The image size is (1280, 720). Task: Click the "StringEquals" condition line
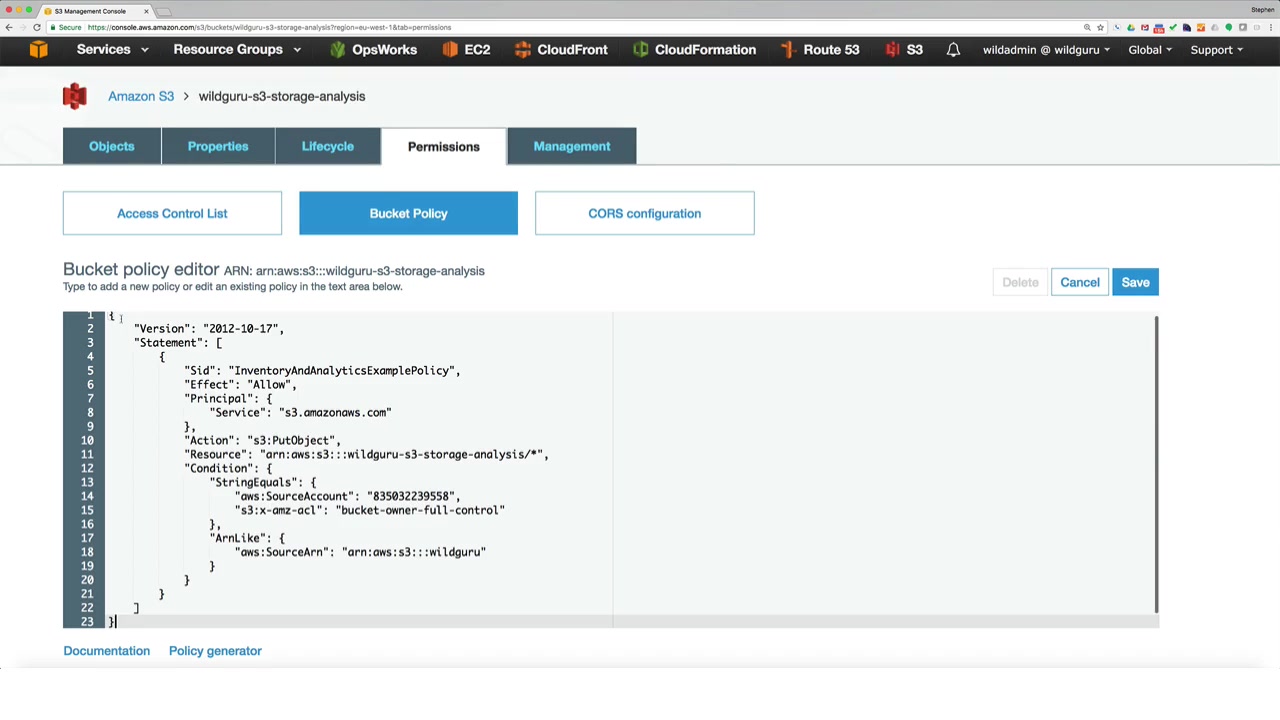(263, 482)
